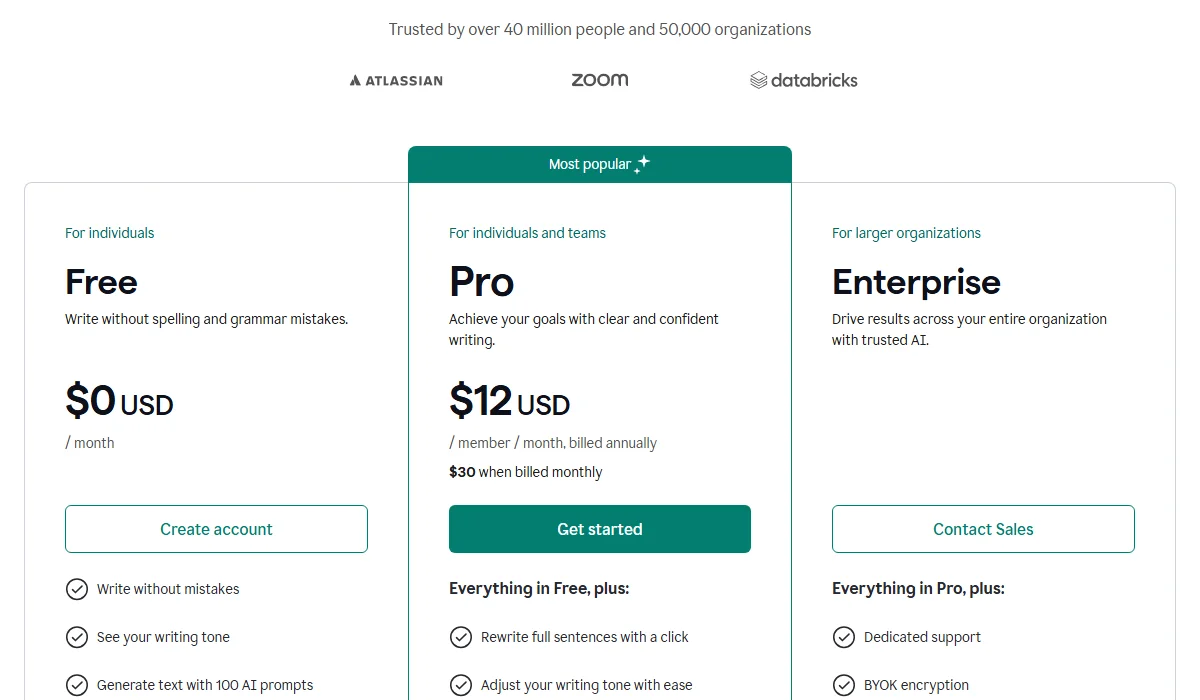
Task: Click the Create account button
Action: point(216,529)
